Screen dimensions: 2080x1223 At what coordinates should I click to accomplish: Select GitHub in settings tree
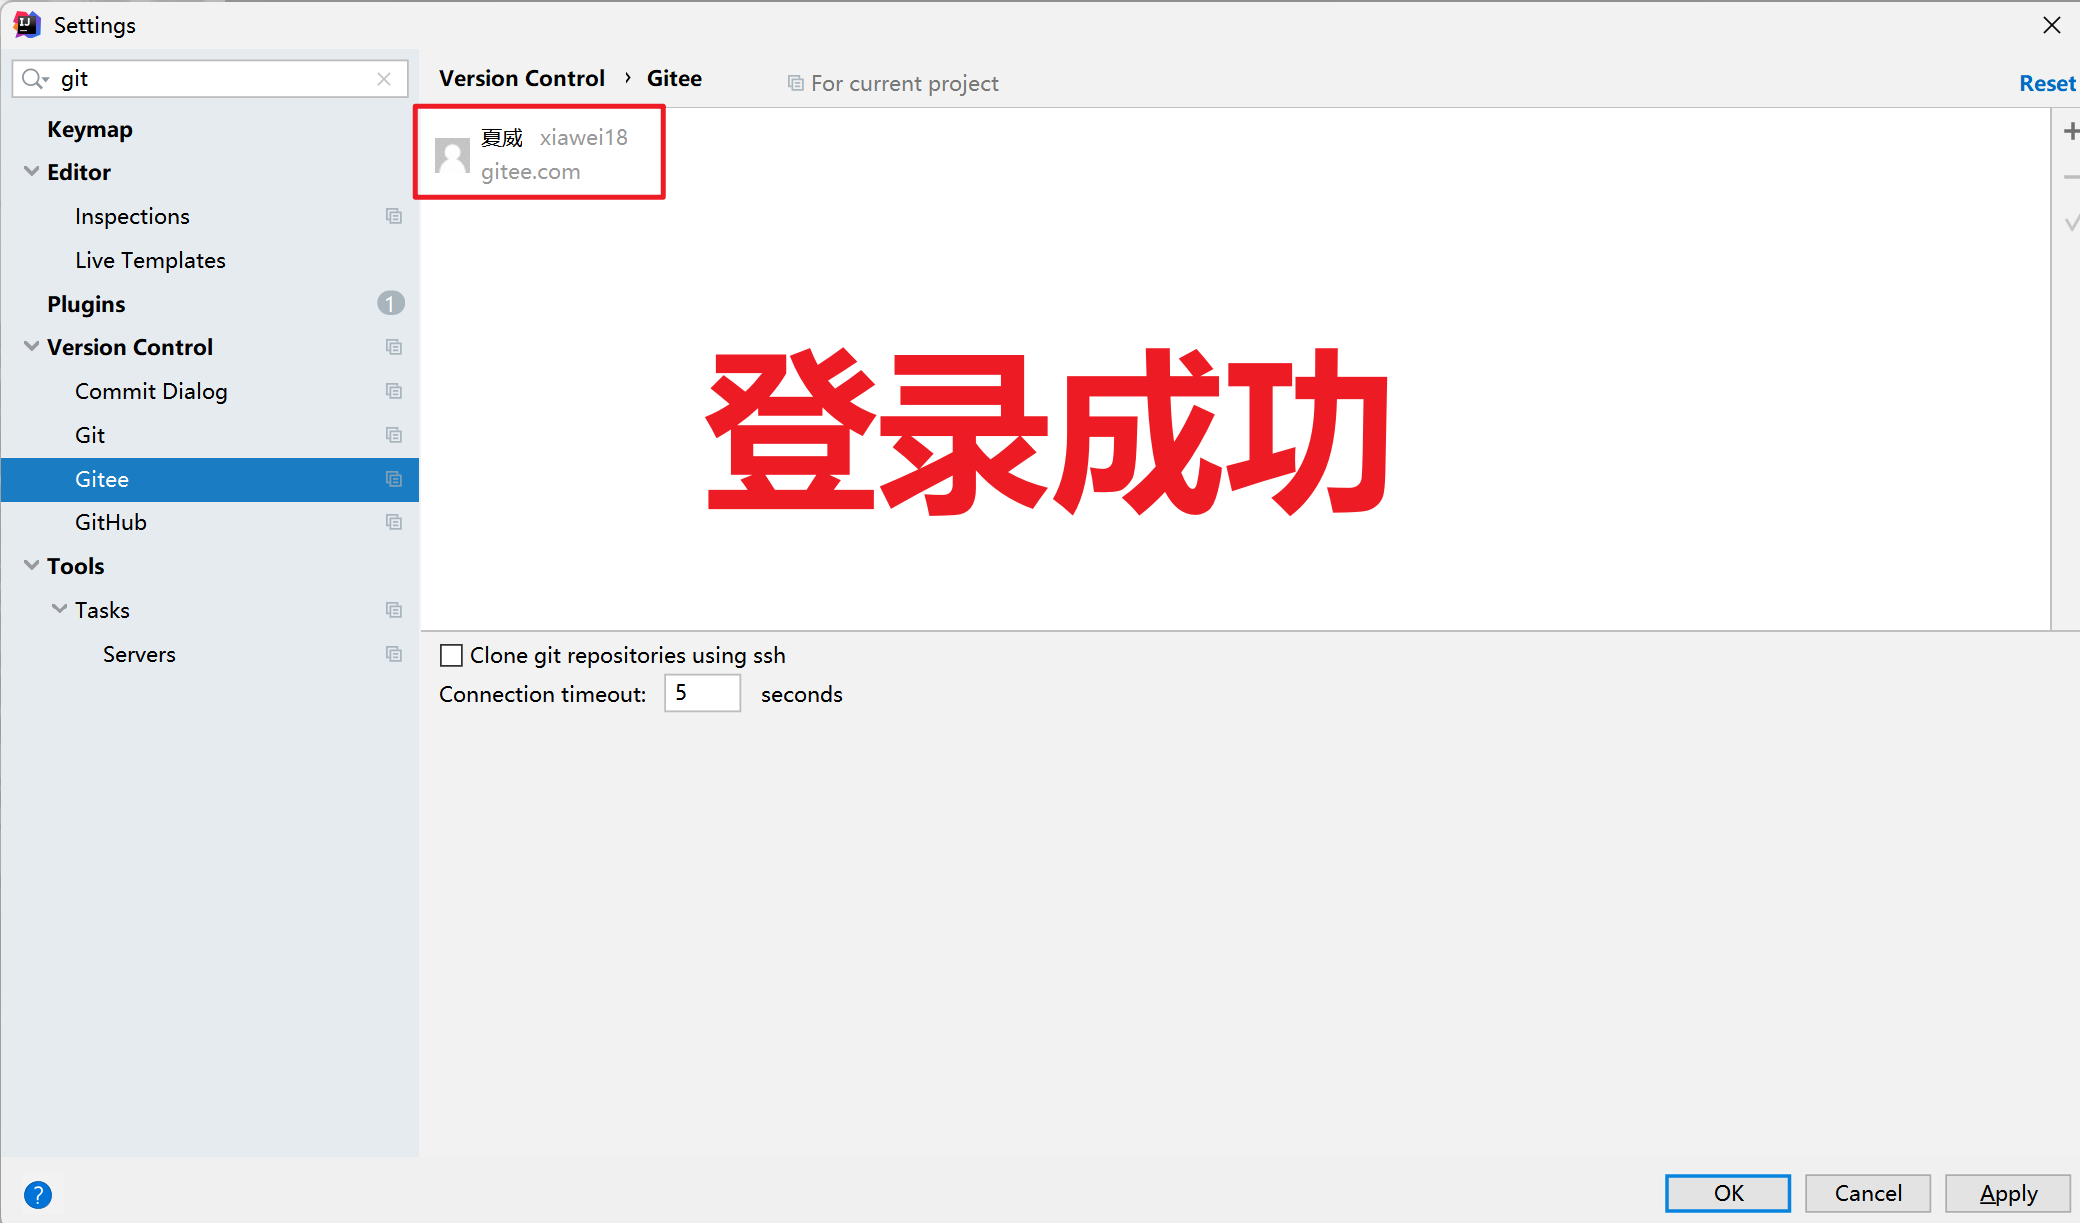click(x=111, y=522)
